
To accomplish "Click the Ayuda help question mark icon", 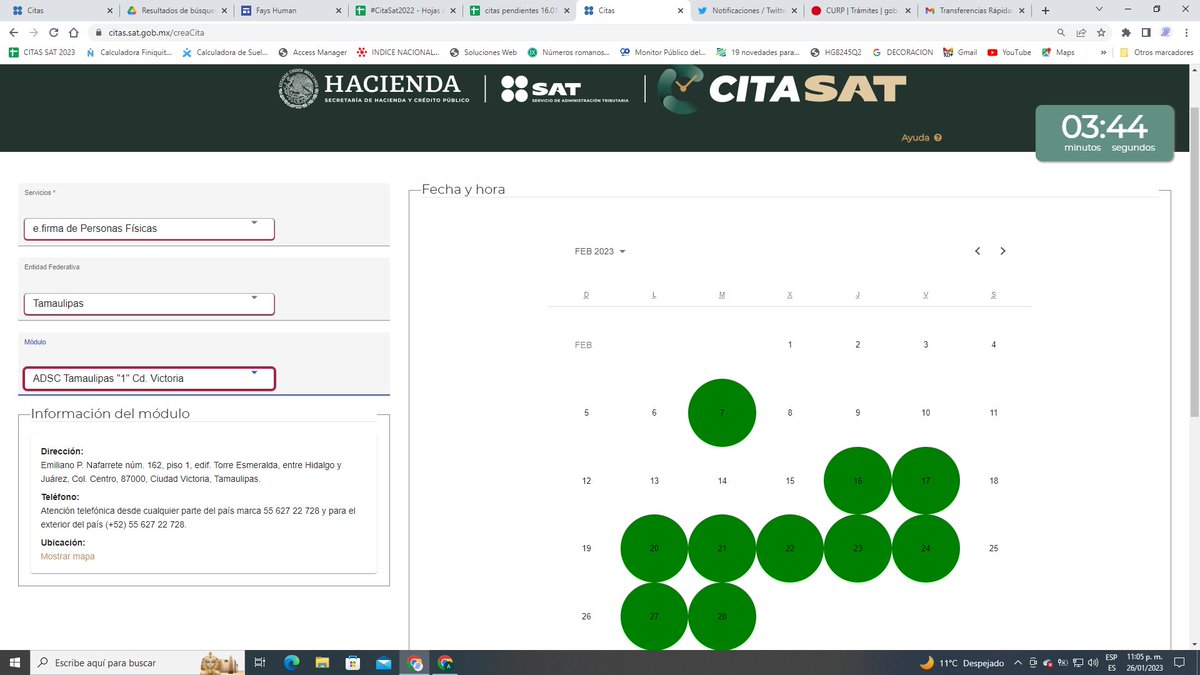I will 938,138.
